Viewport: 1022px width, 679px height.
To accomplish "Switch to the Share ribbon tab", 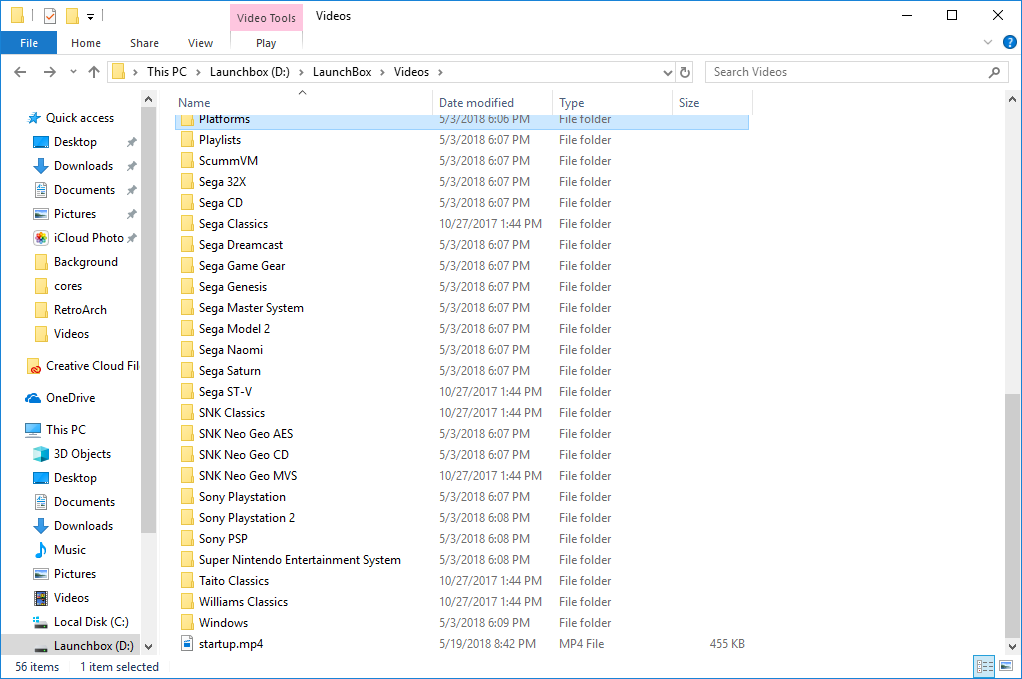I will (x=144, y=43).
